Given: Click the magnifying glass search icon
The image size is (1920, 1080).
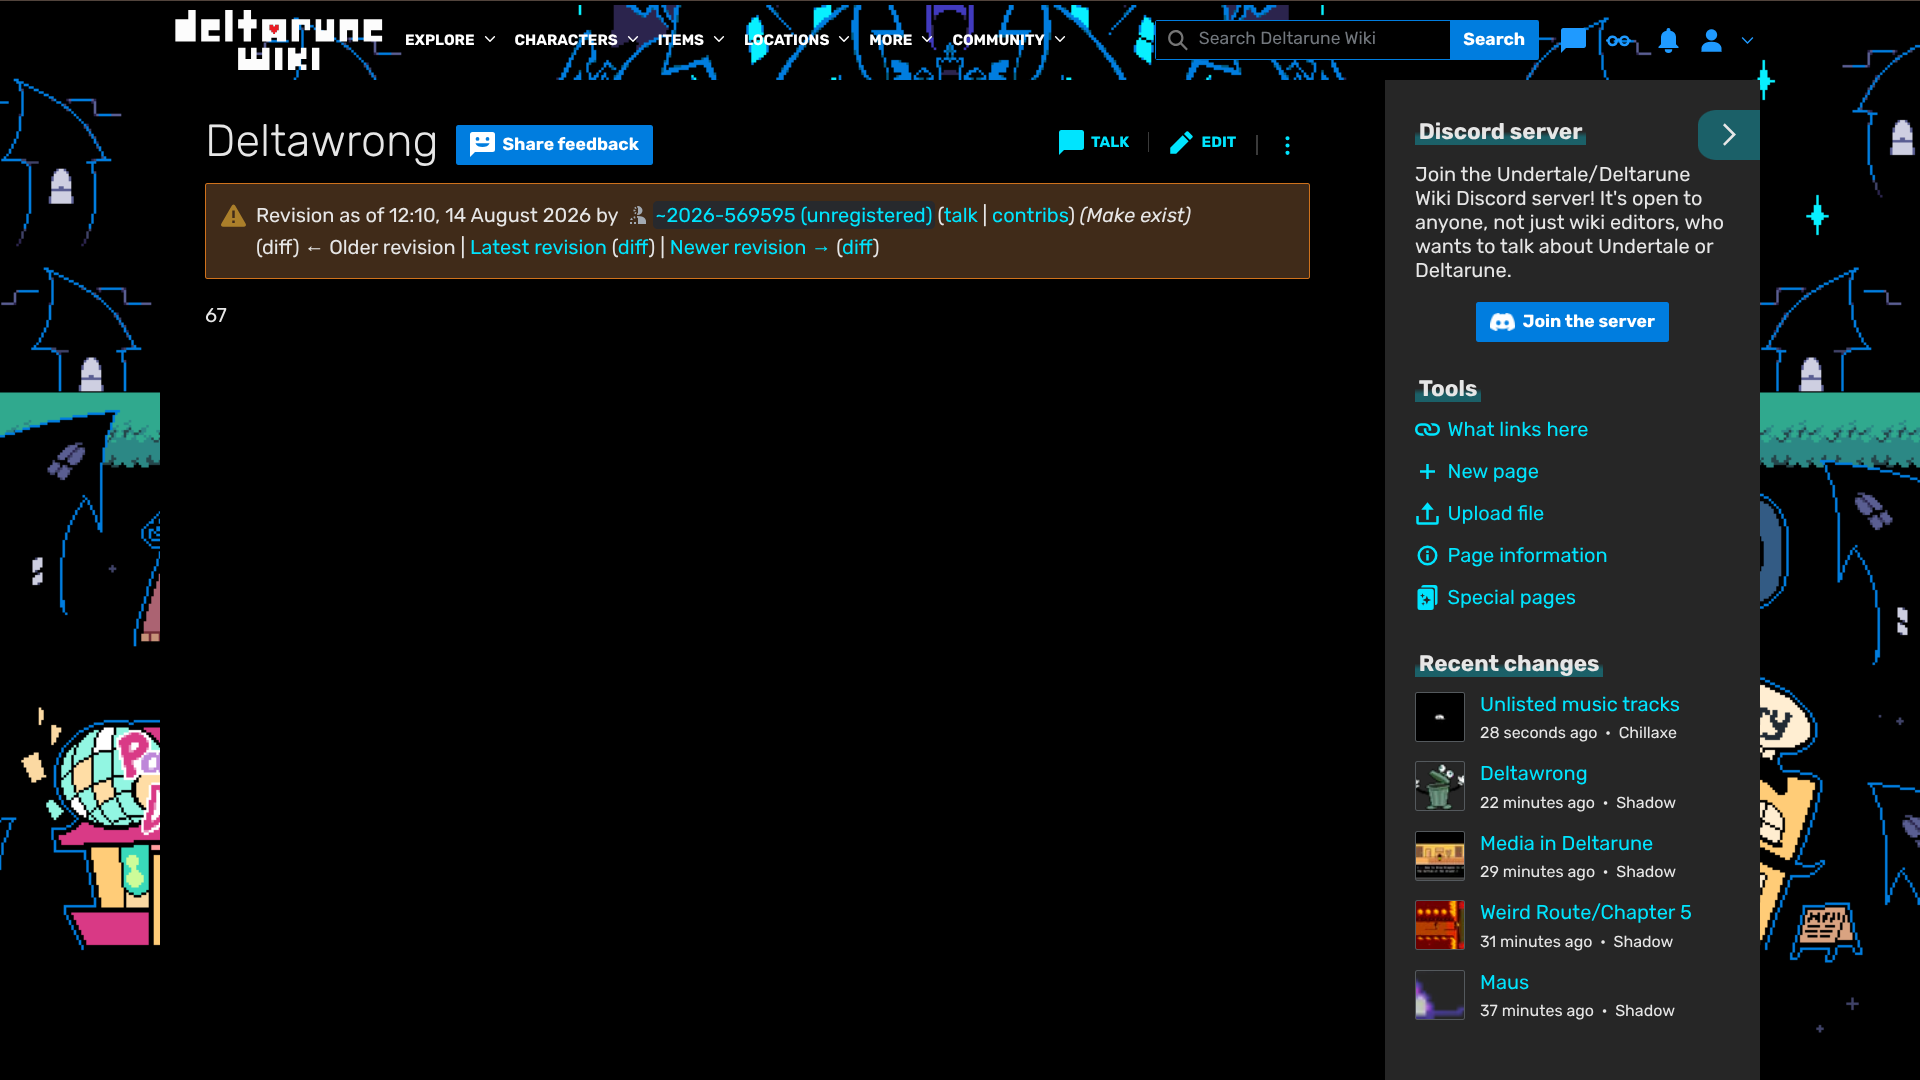Looking at the screenshot, I should point(1177,40).
